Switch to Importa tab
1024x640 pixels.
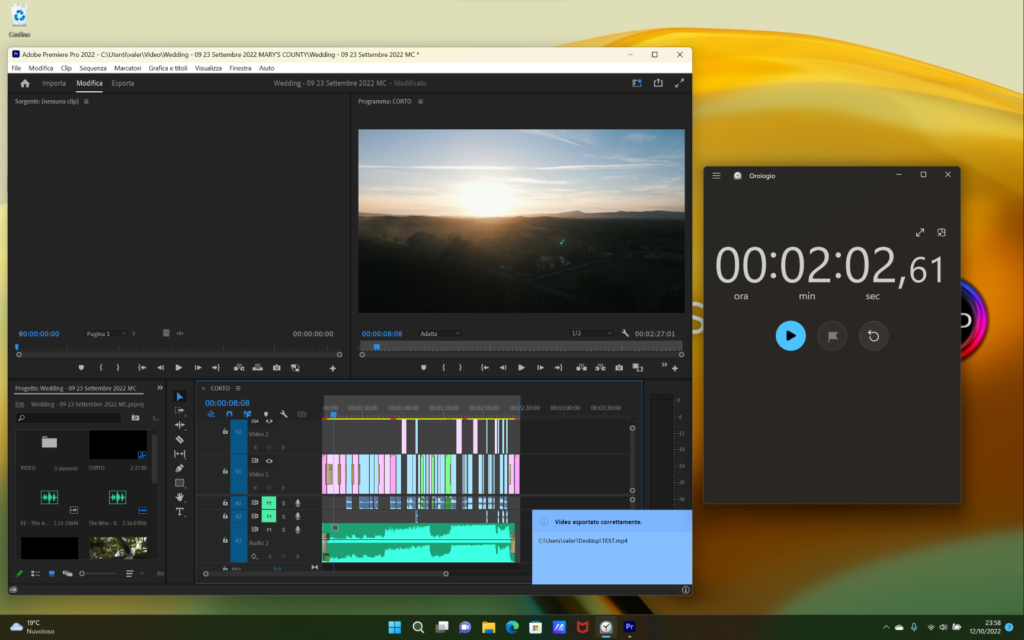(54, 83)
